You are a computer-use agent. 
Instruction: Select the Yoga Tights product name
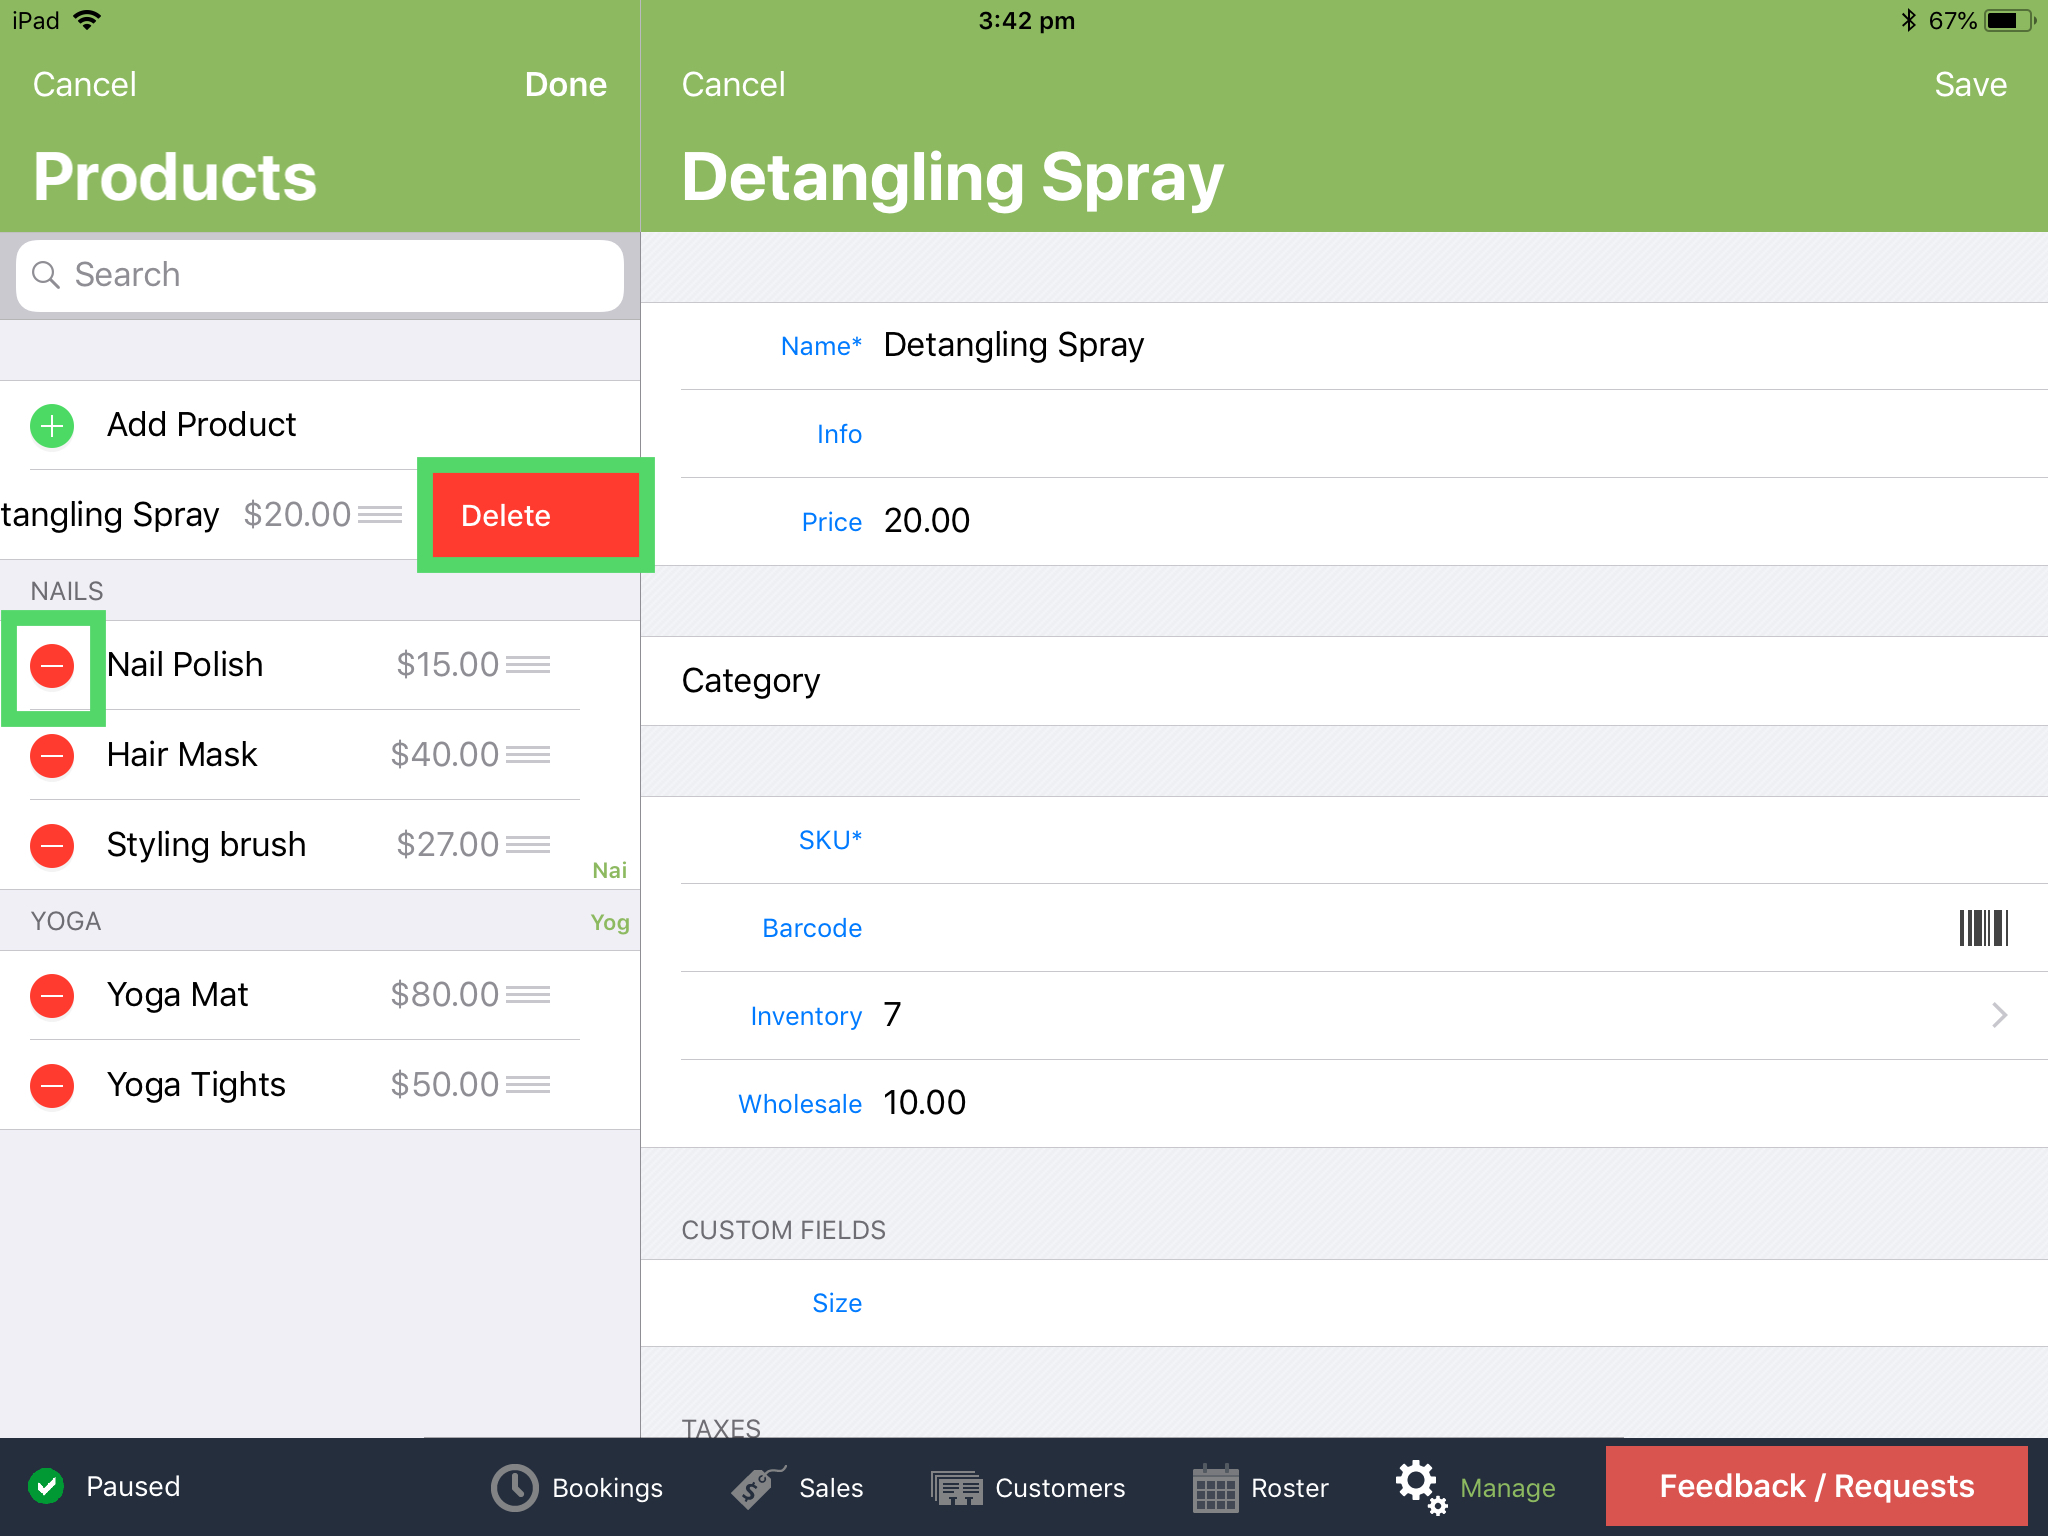pos(196,1086)
